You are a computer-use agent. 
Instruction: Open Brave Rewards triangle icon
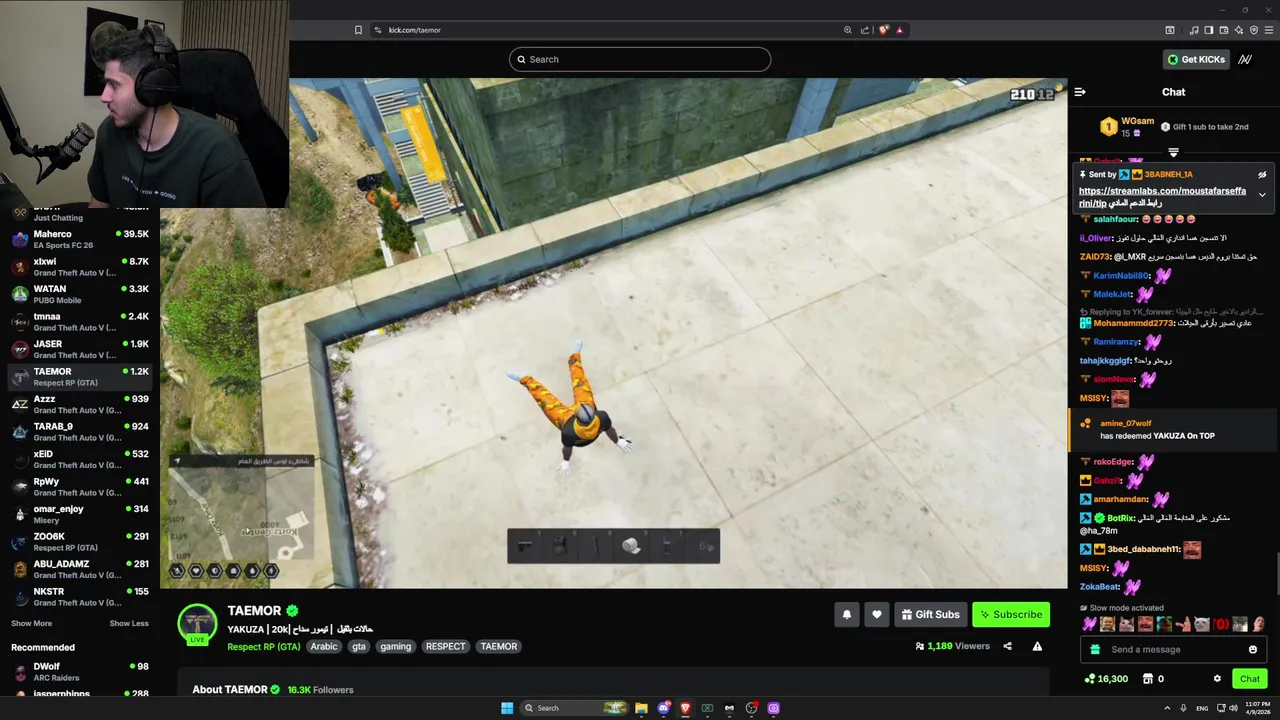900,30
